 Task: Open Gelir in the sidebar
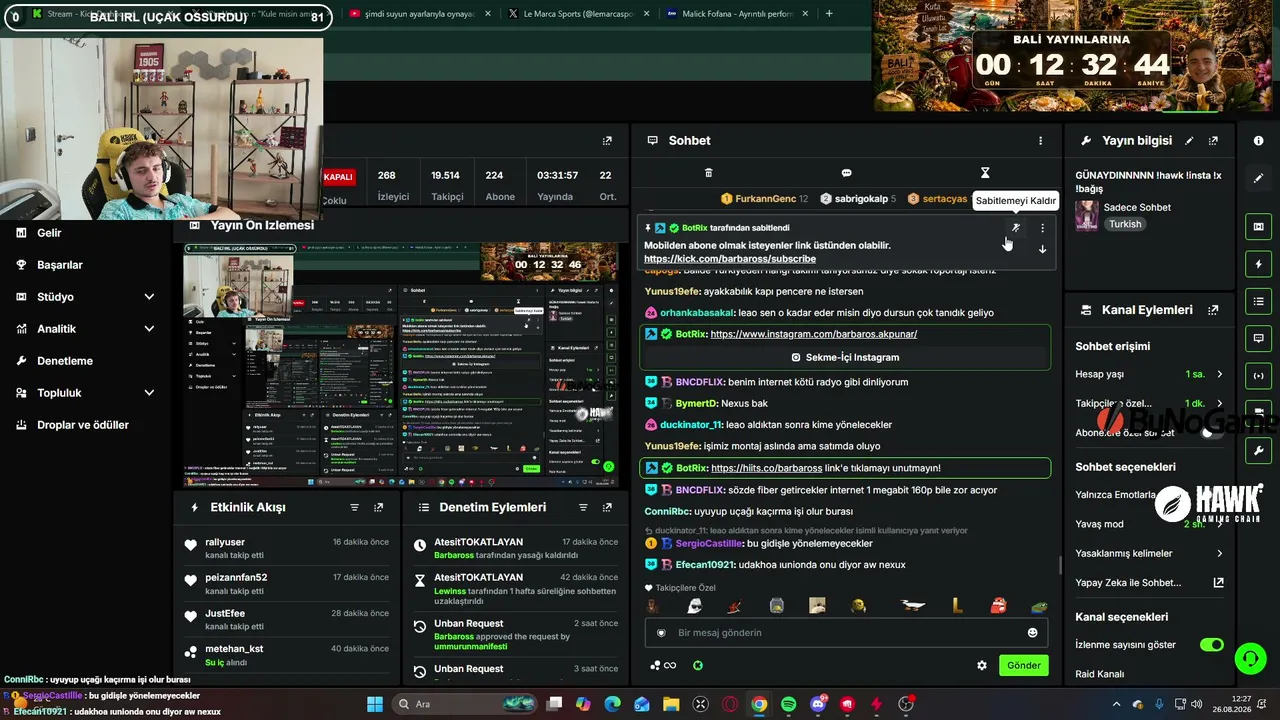pos(49,233)
